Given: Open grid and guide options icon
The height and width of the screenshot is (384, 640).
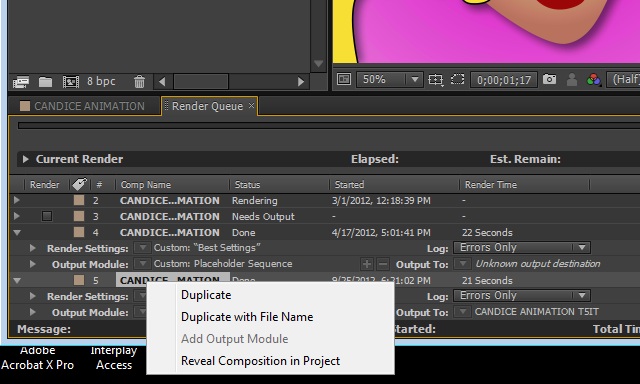Looking at the screenshot, I should click(x=436, y=80).
